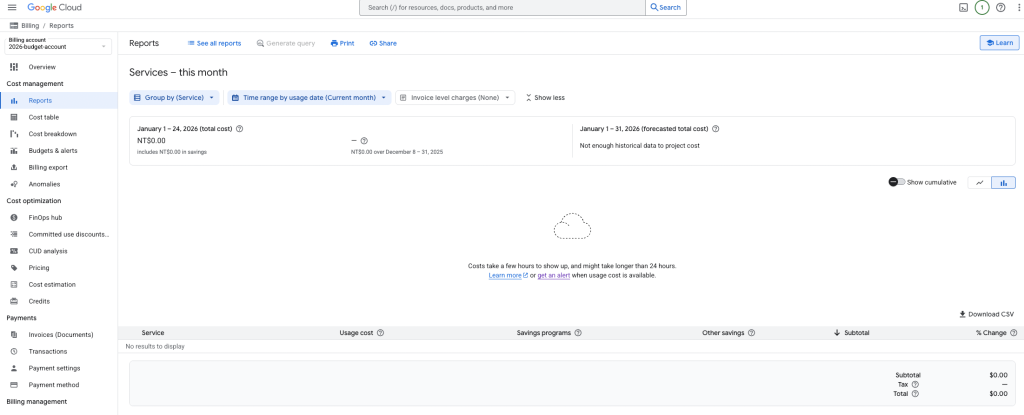Click help icon beside Savings programs column
This screenshot has height=415, width=1024.
tap(578, 333)
